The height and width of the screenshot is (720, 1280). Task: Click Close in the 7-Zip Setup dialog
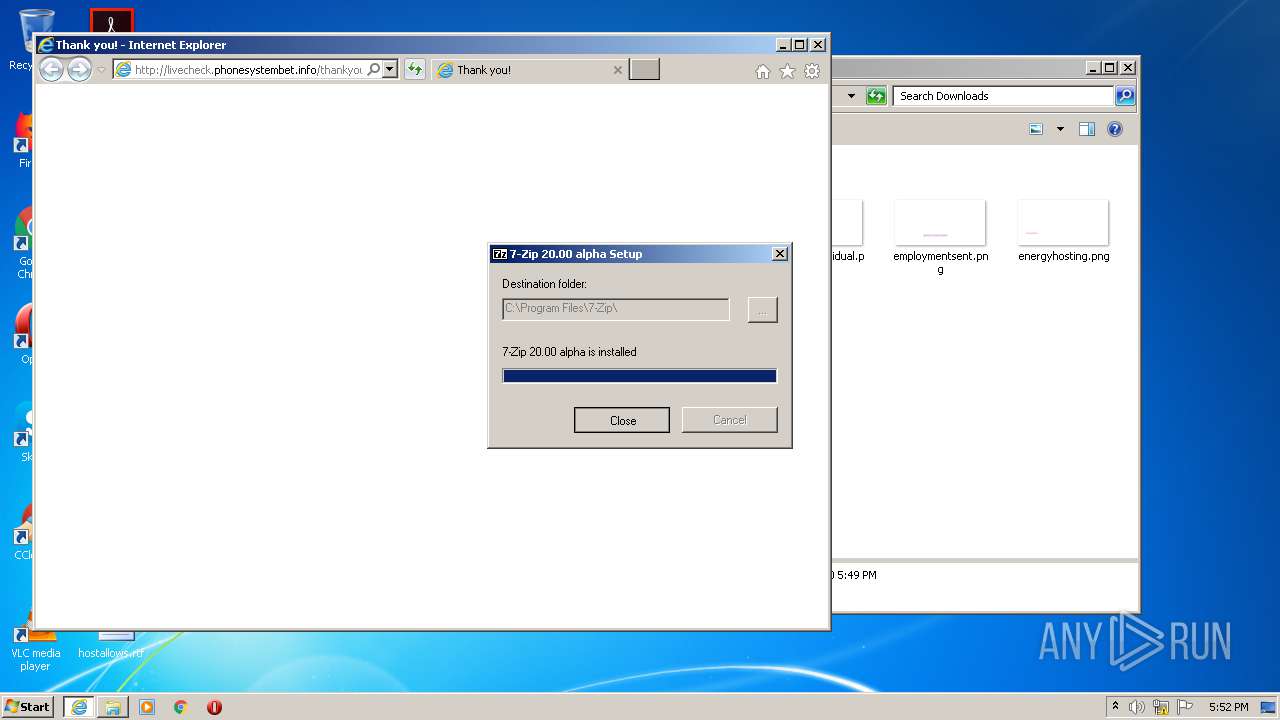pyautogui.click(x=622, y=420)
